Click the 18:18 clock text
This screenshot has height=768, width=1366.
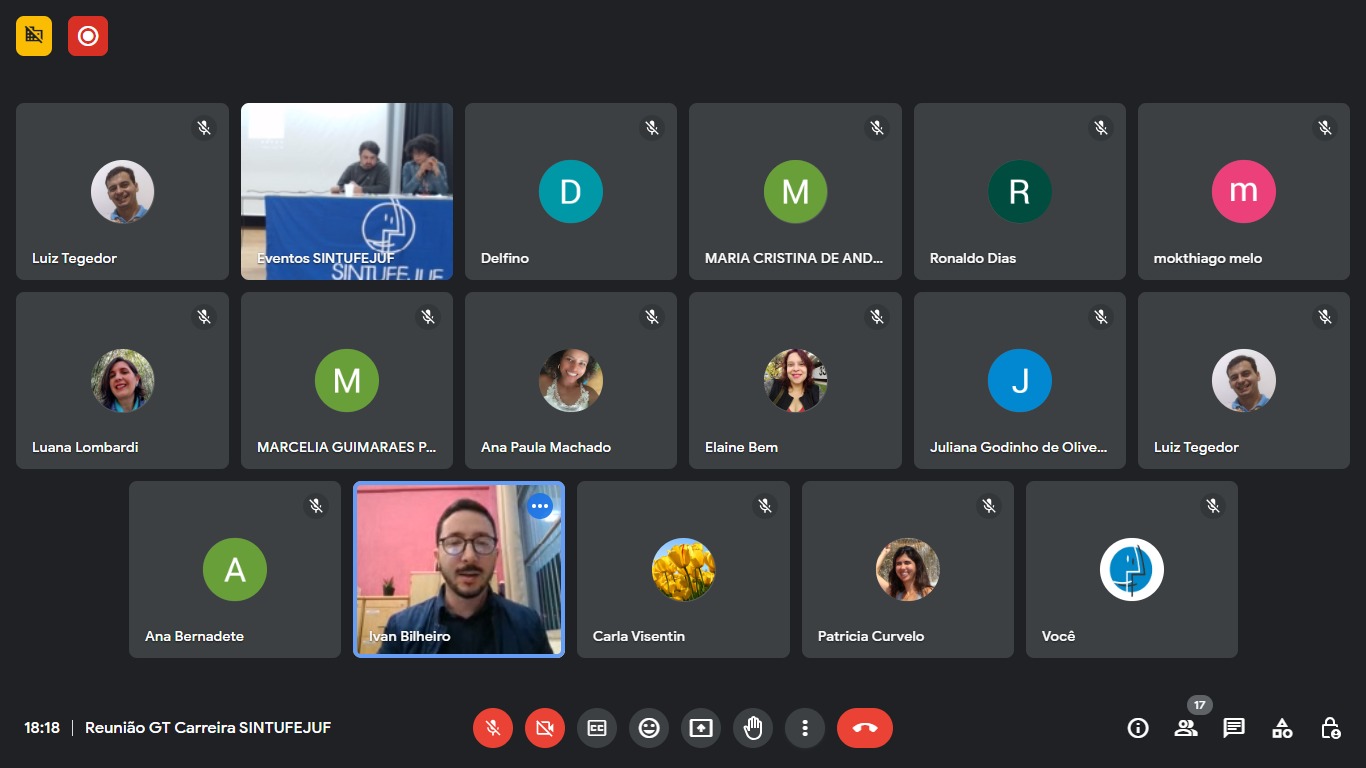click(42, 728)
